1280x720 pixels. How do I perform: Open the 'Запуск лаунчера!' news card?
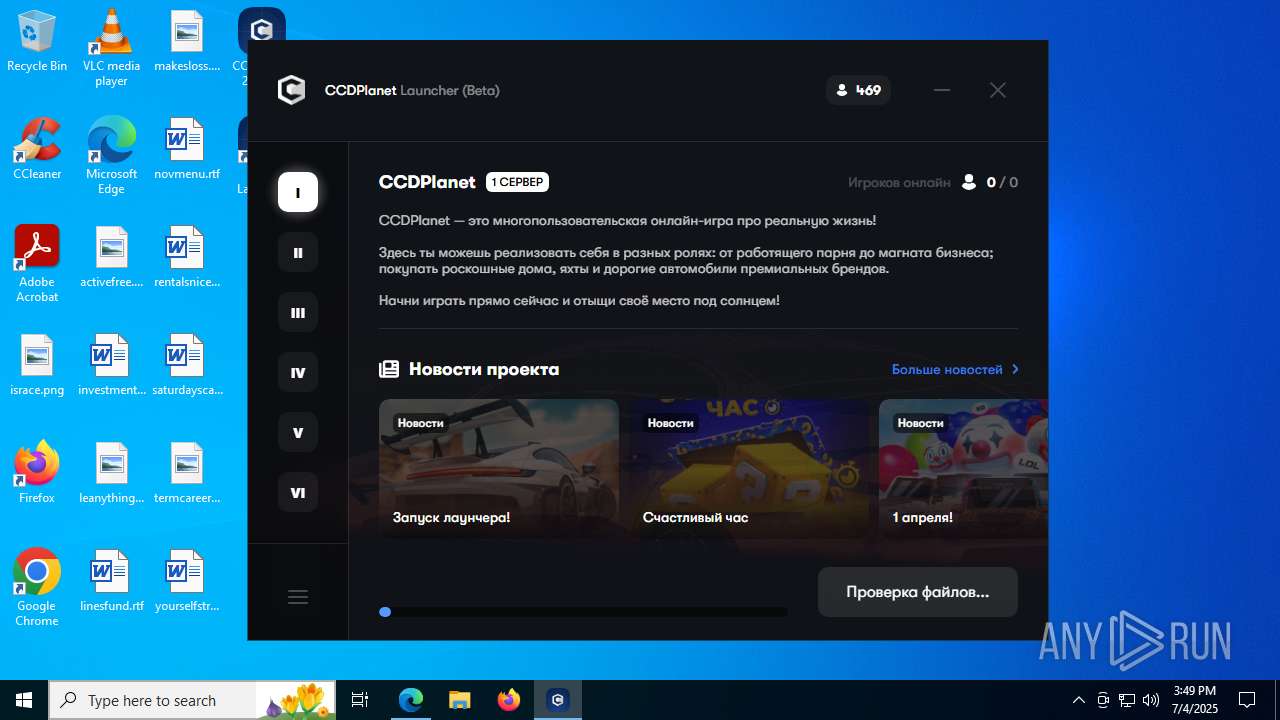click(499, 469)
